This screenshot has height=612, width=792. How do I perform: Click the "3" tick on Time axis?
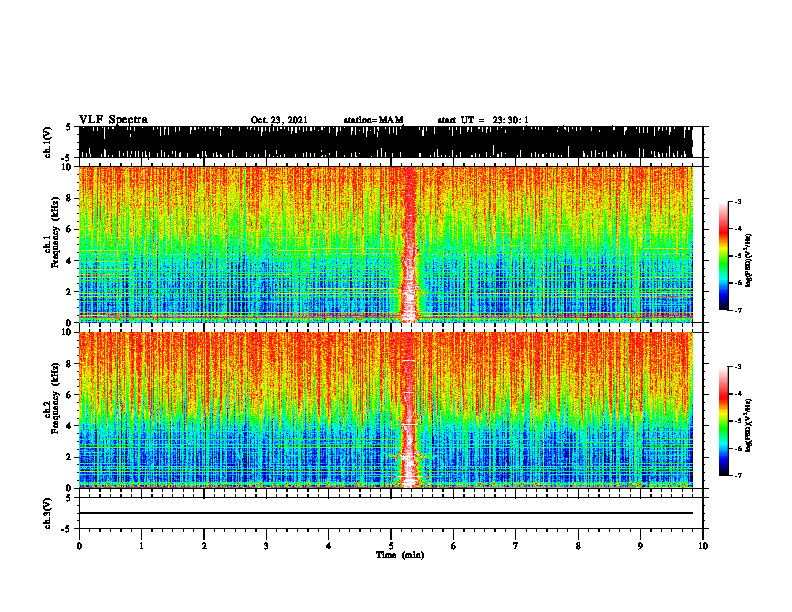pos(266,546)
